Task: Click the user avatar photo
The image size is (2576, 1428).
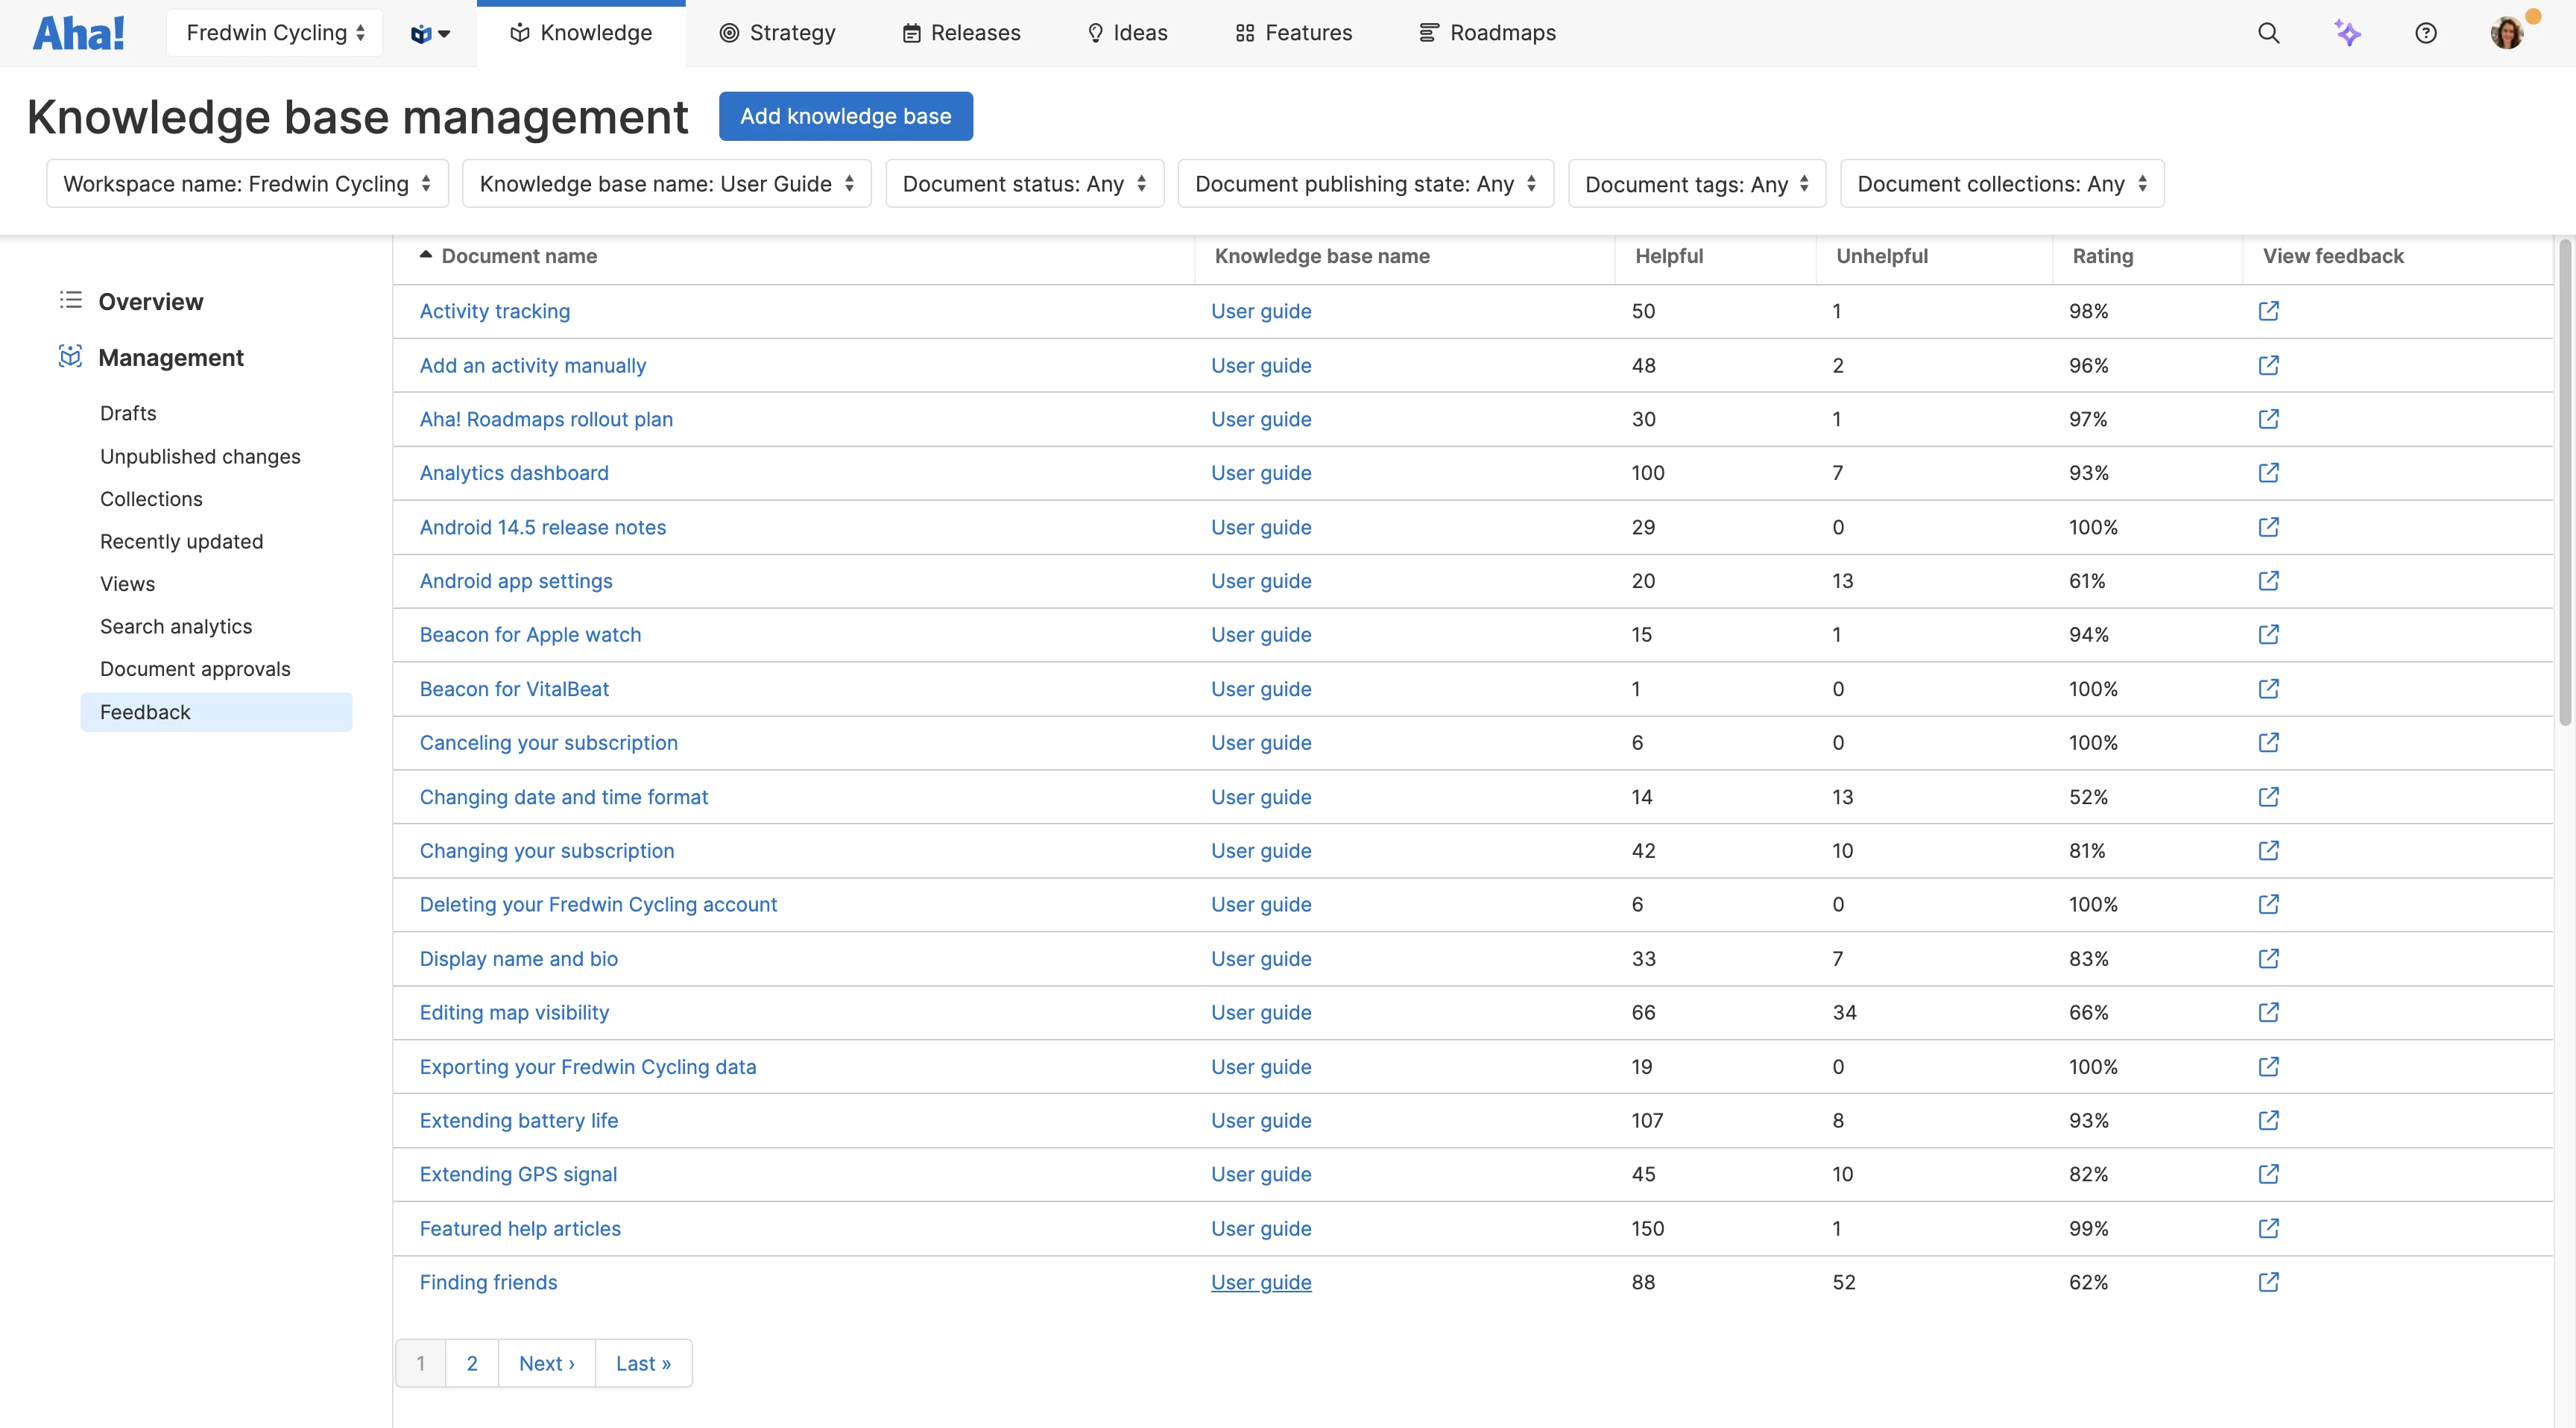Action: pos(2506,33)
